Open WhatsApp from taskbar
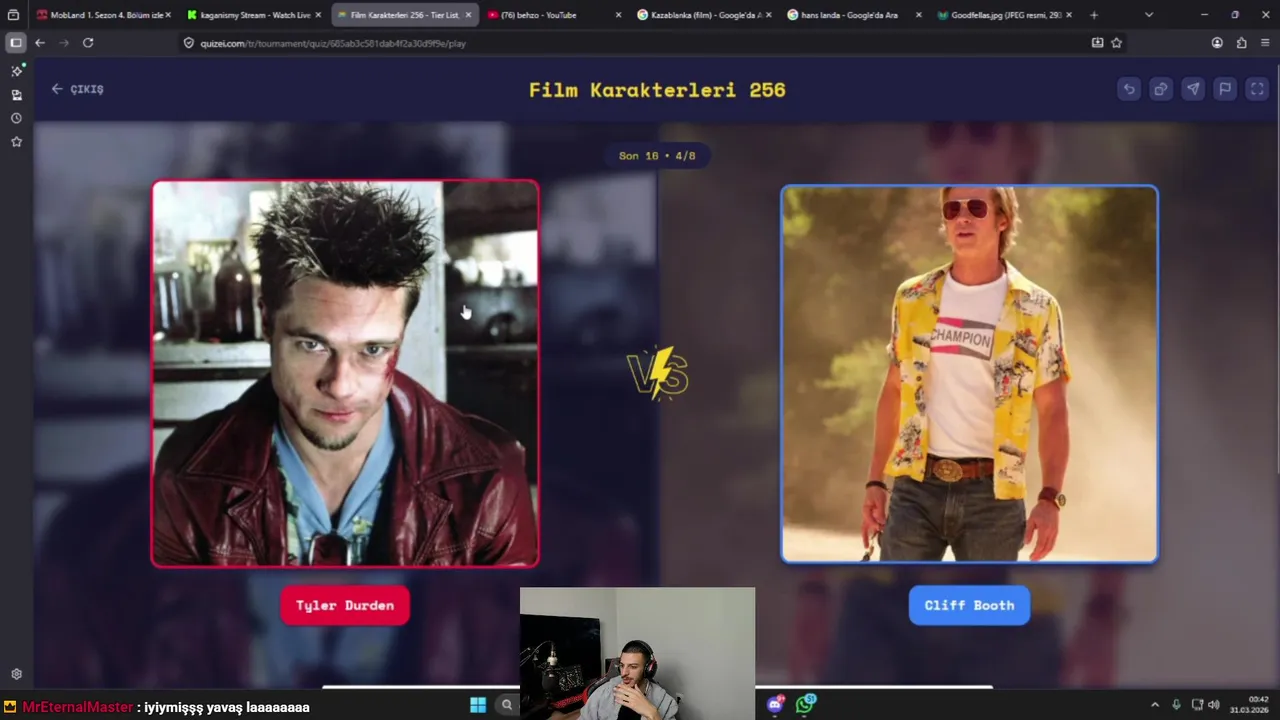The width and height of the screenshot is (1280, 720). (x=805, y=705)
